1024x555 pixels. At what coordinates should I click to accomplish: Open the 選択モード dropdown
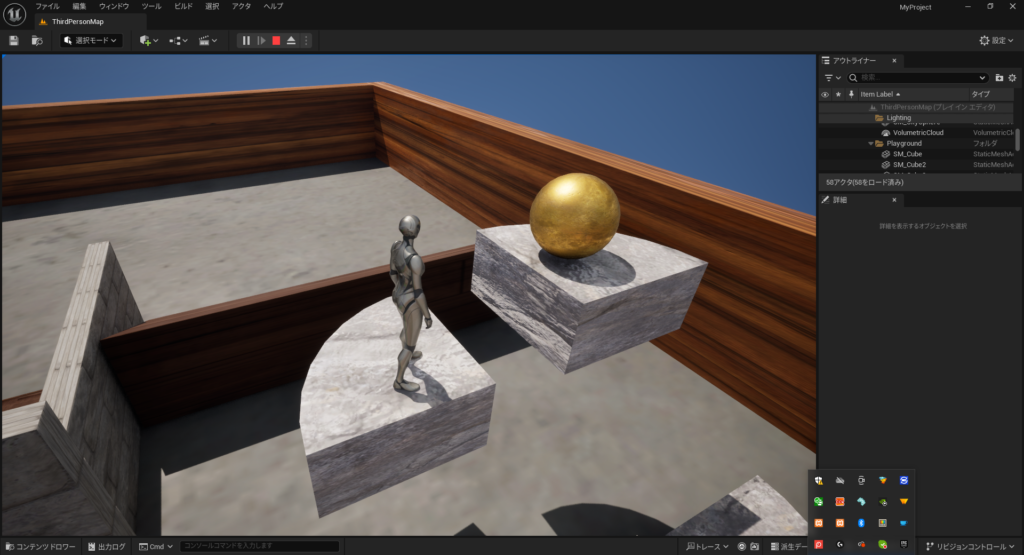point(90,41)
